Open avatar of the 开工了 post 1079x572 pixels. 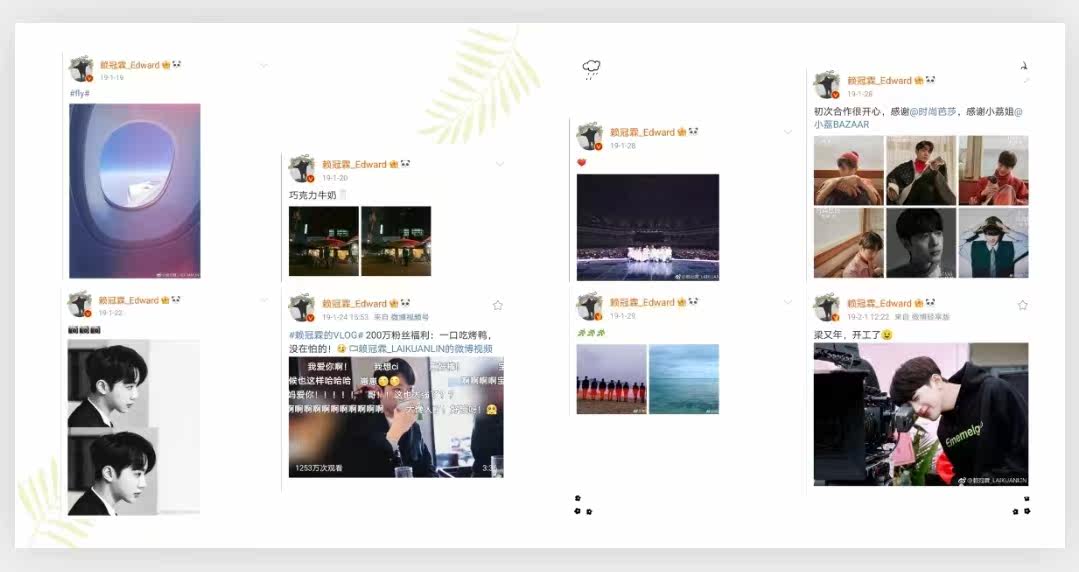click(826, 307)
